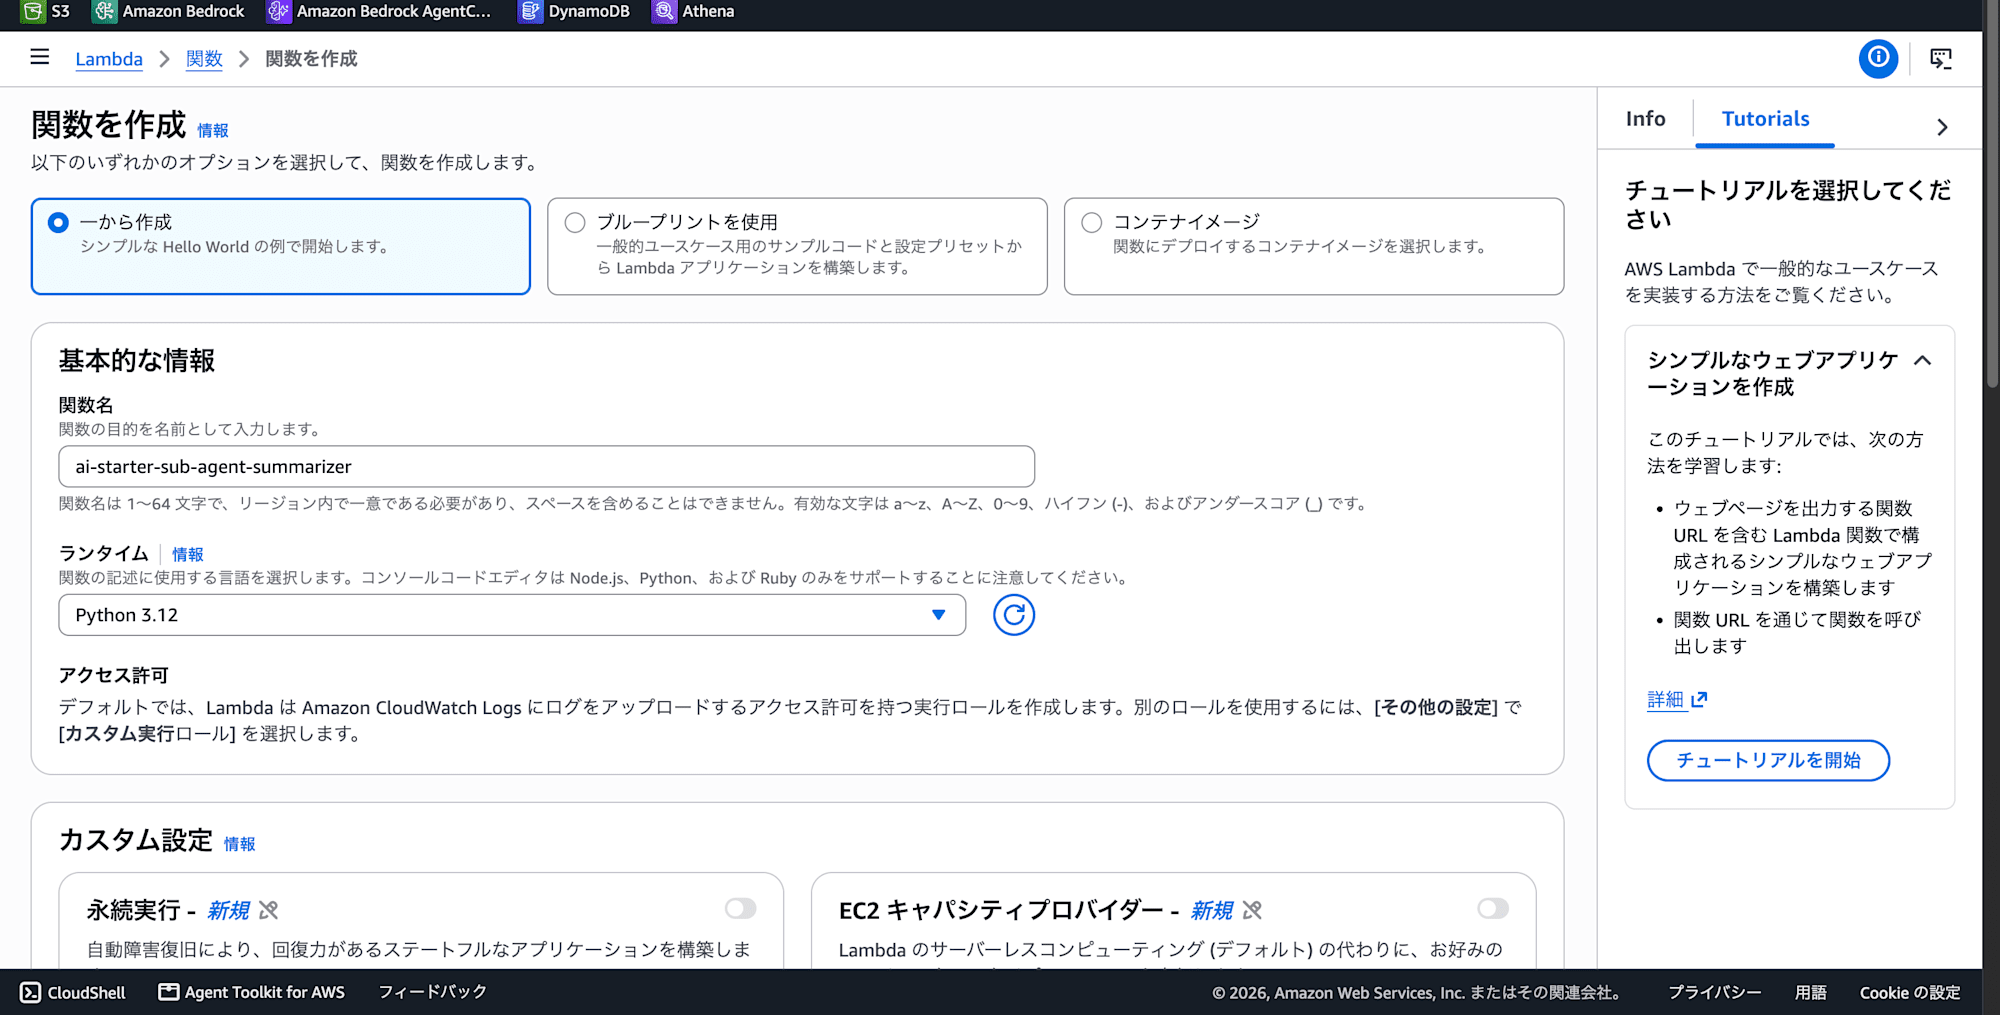This screenshot has width=2000, height=1015.
Task: Select the 一から作成 option
Action: coord(281,246)
